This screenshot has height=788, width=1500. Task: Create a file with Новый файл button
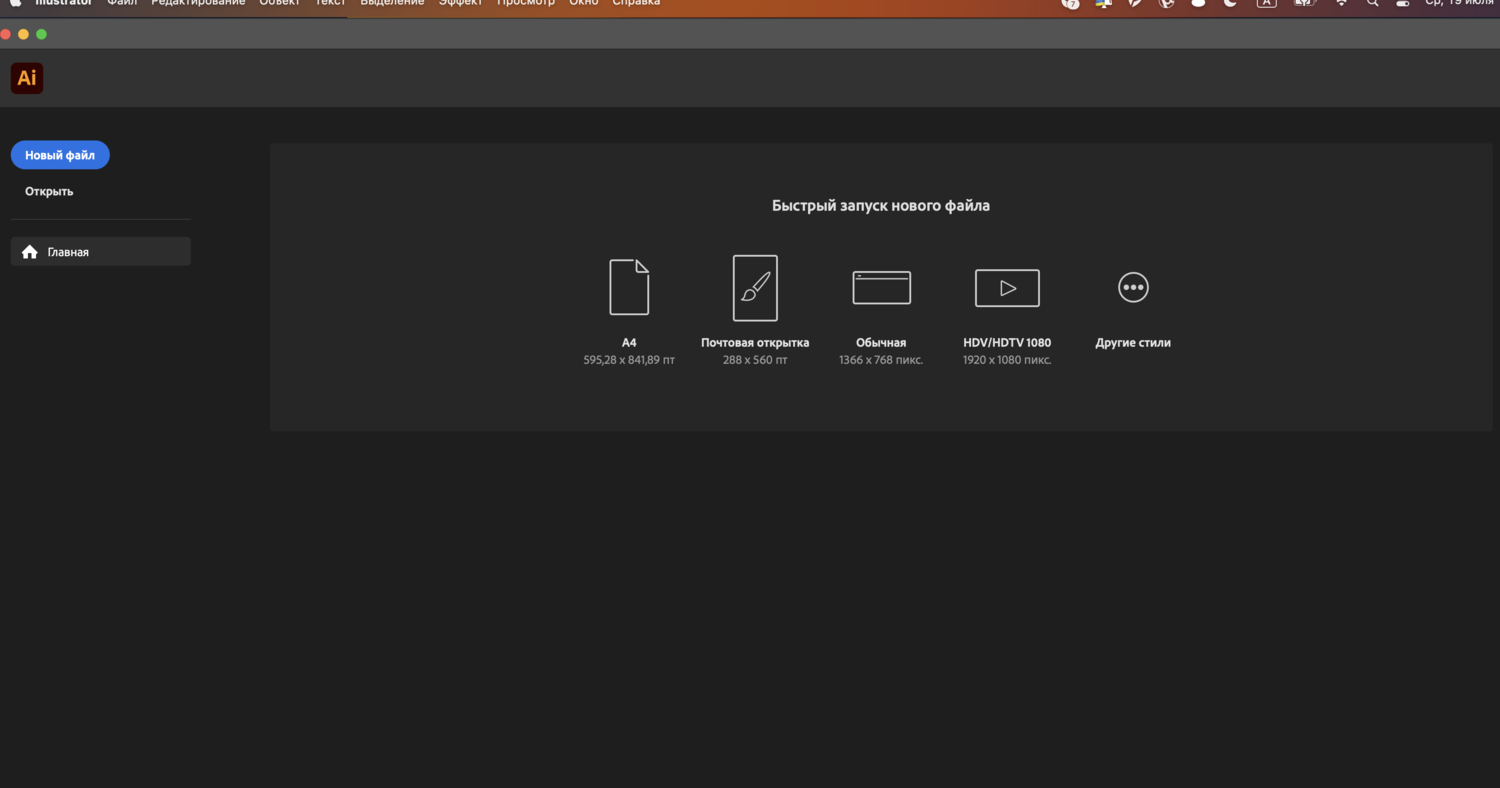[60, 155]
